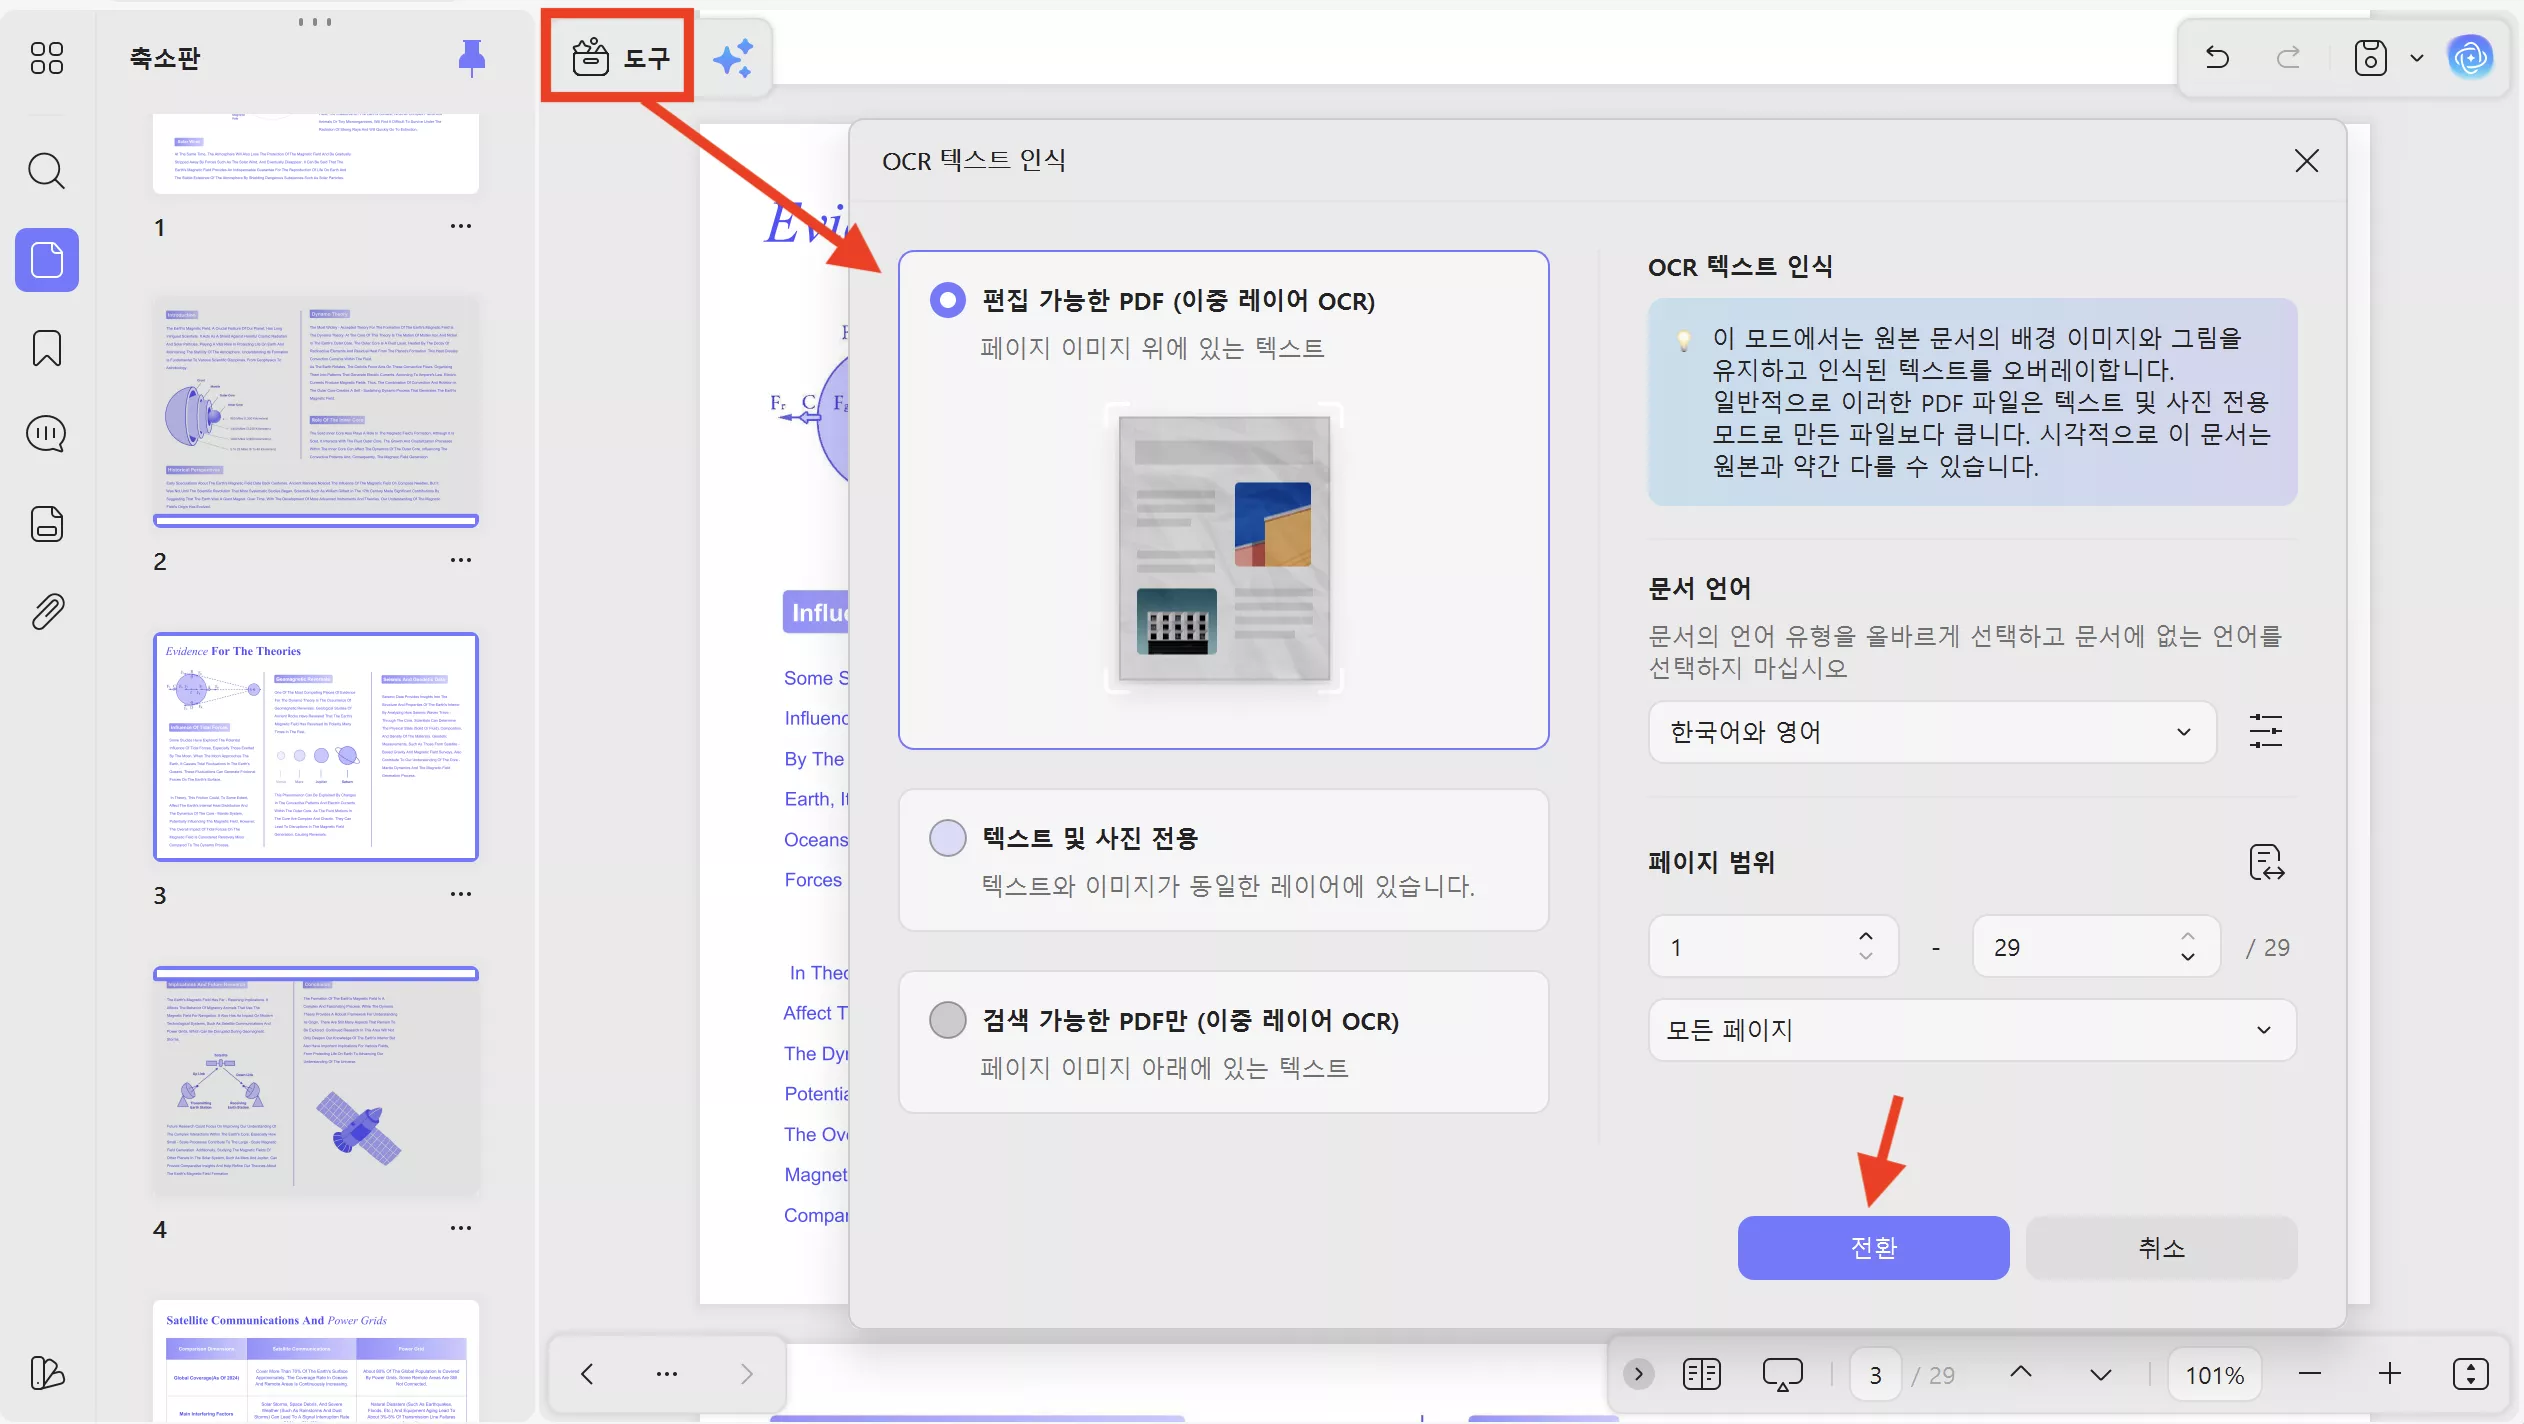
Task: Click the undo icon
Action: (x=2216, y=58)
